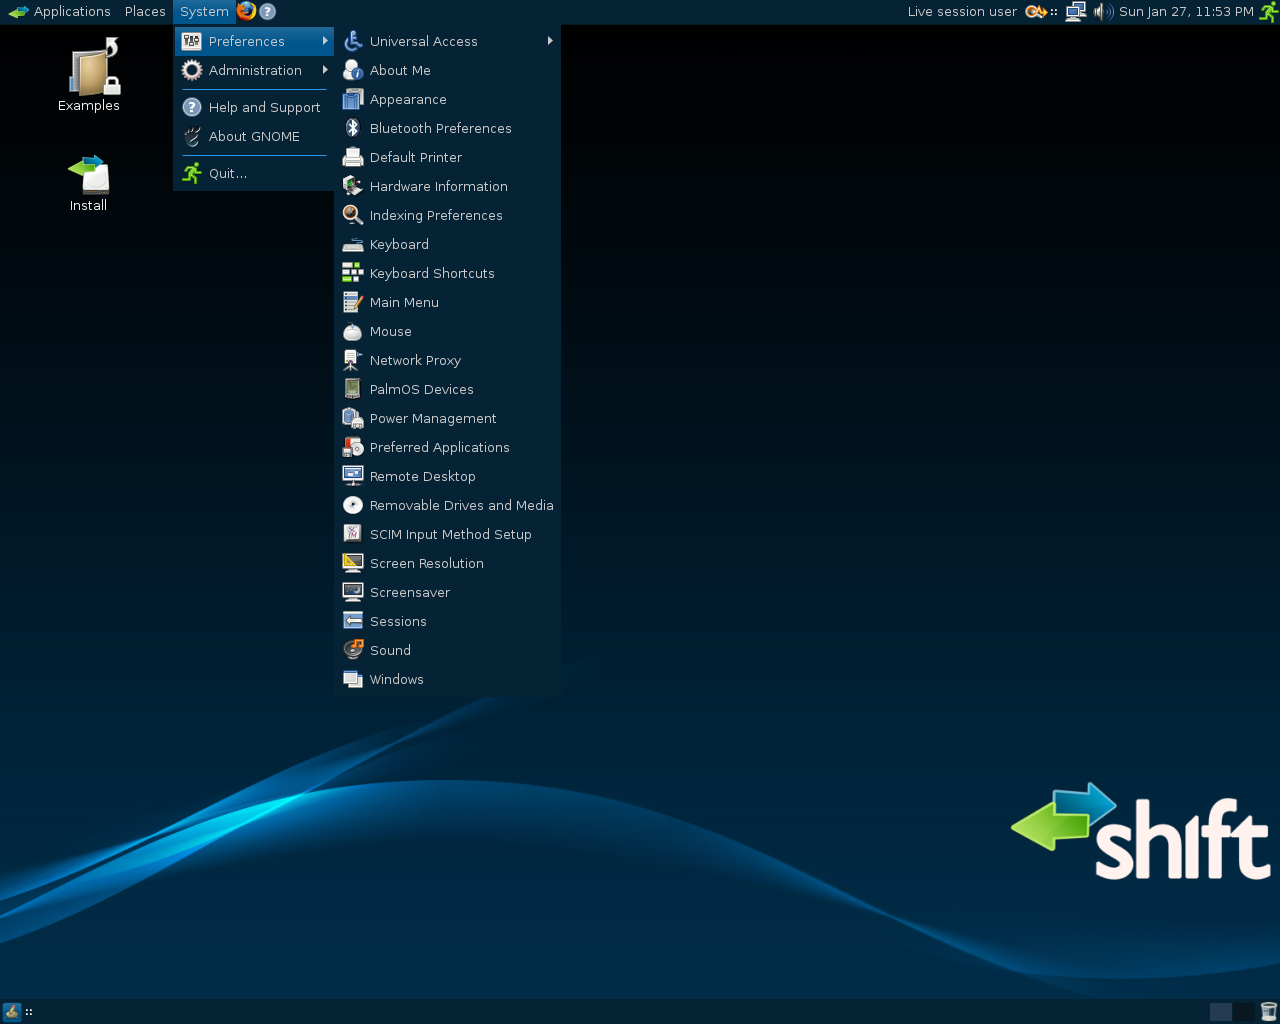This screenshot has height=1024, width=1280.
Task: Open the Places menu
Action: pos(145,12)
